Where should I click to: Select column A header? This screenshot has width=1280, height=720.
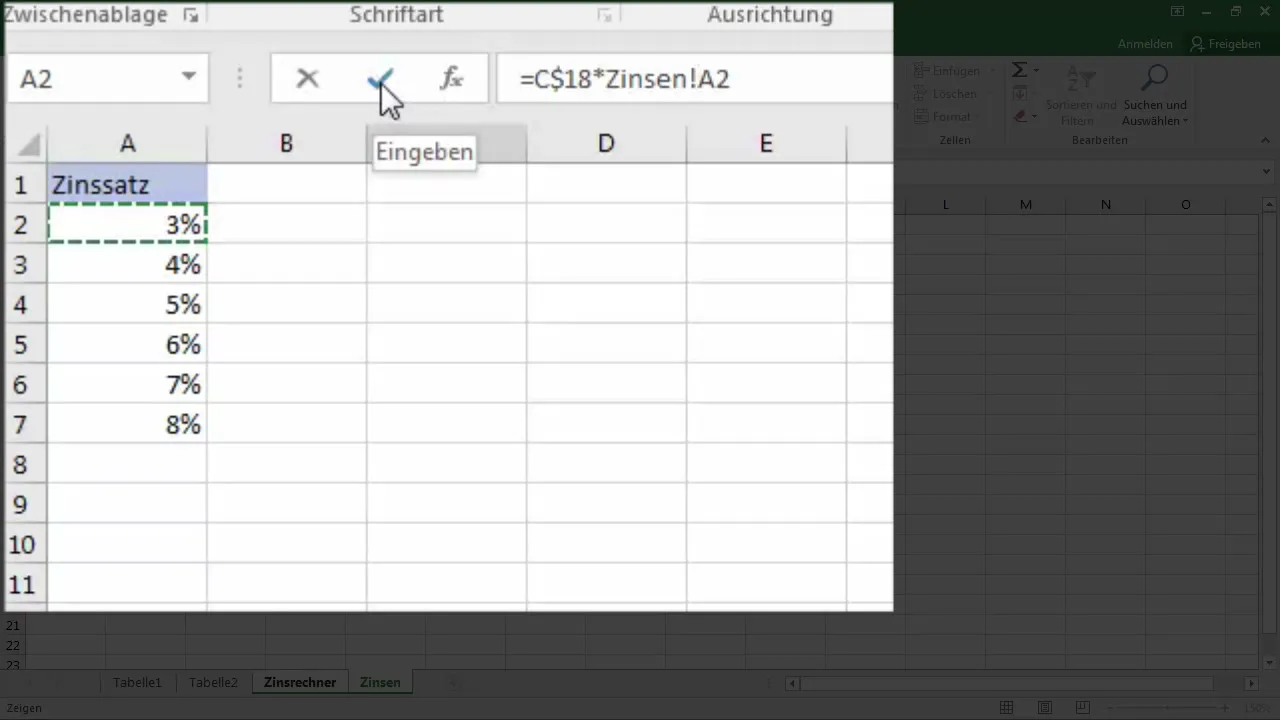(127, 144)
